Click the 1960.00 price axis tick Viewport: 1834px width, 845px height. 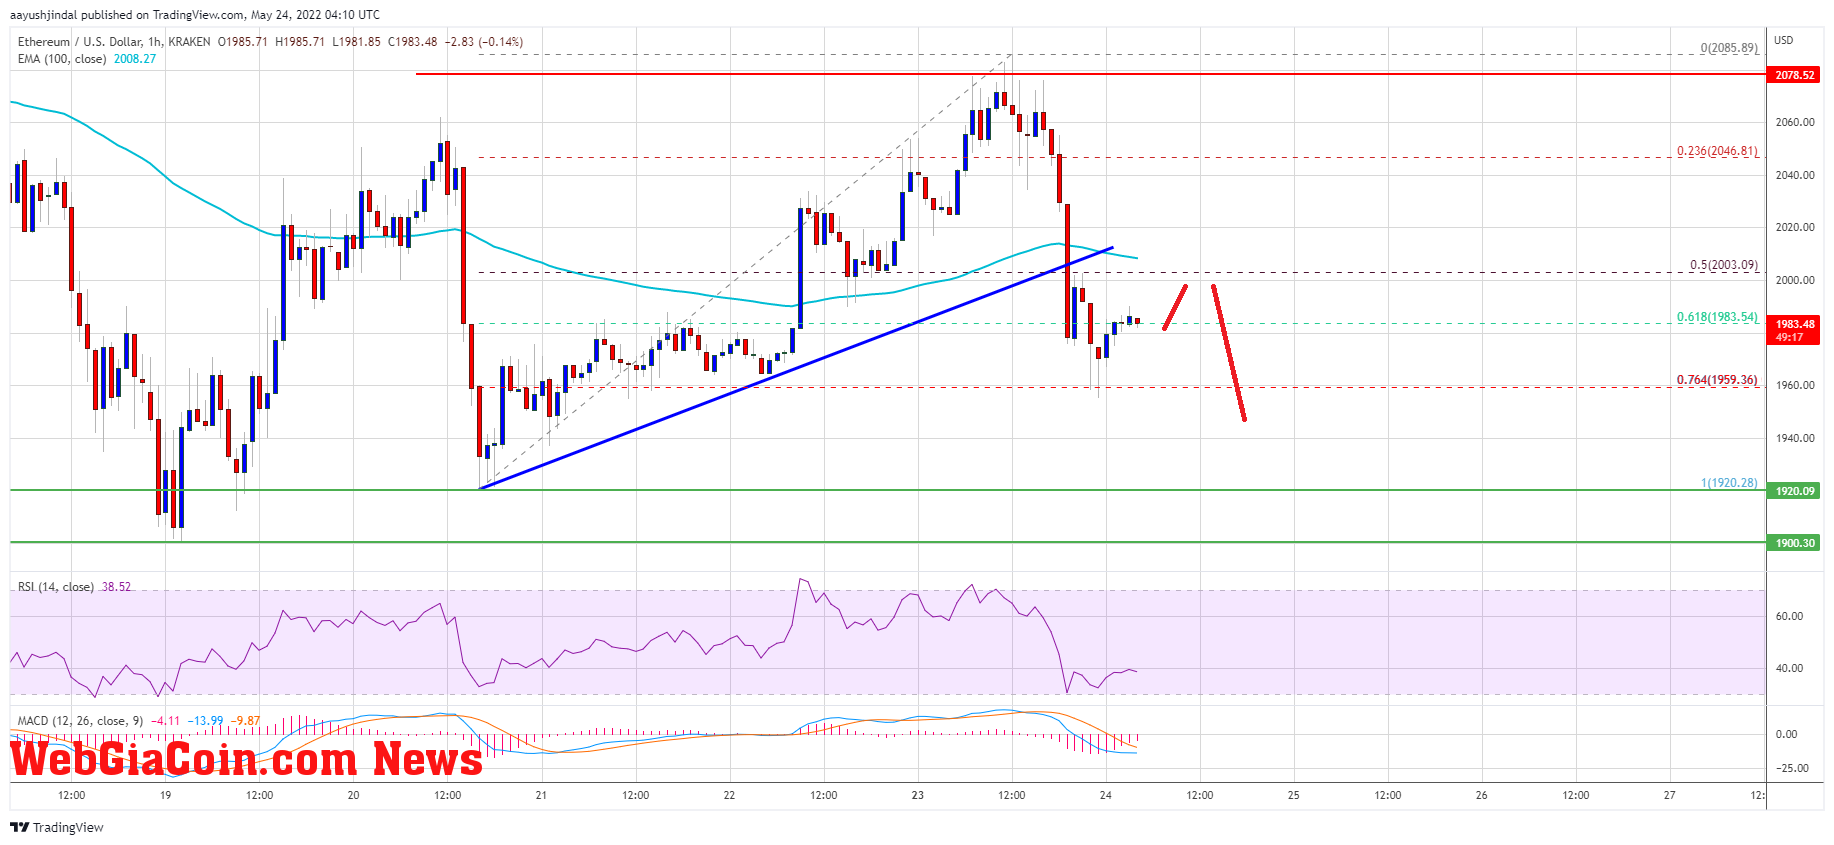coord(1794,385)
